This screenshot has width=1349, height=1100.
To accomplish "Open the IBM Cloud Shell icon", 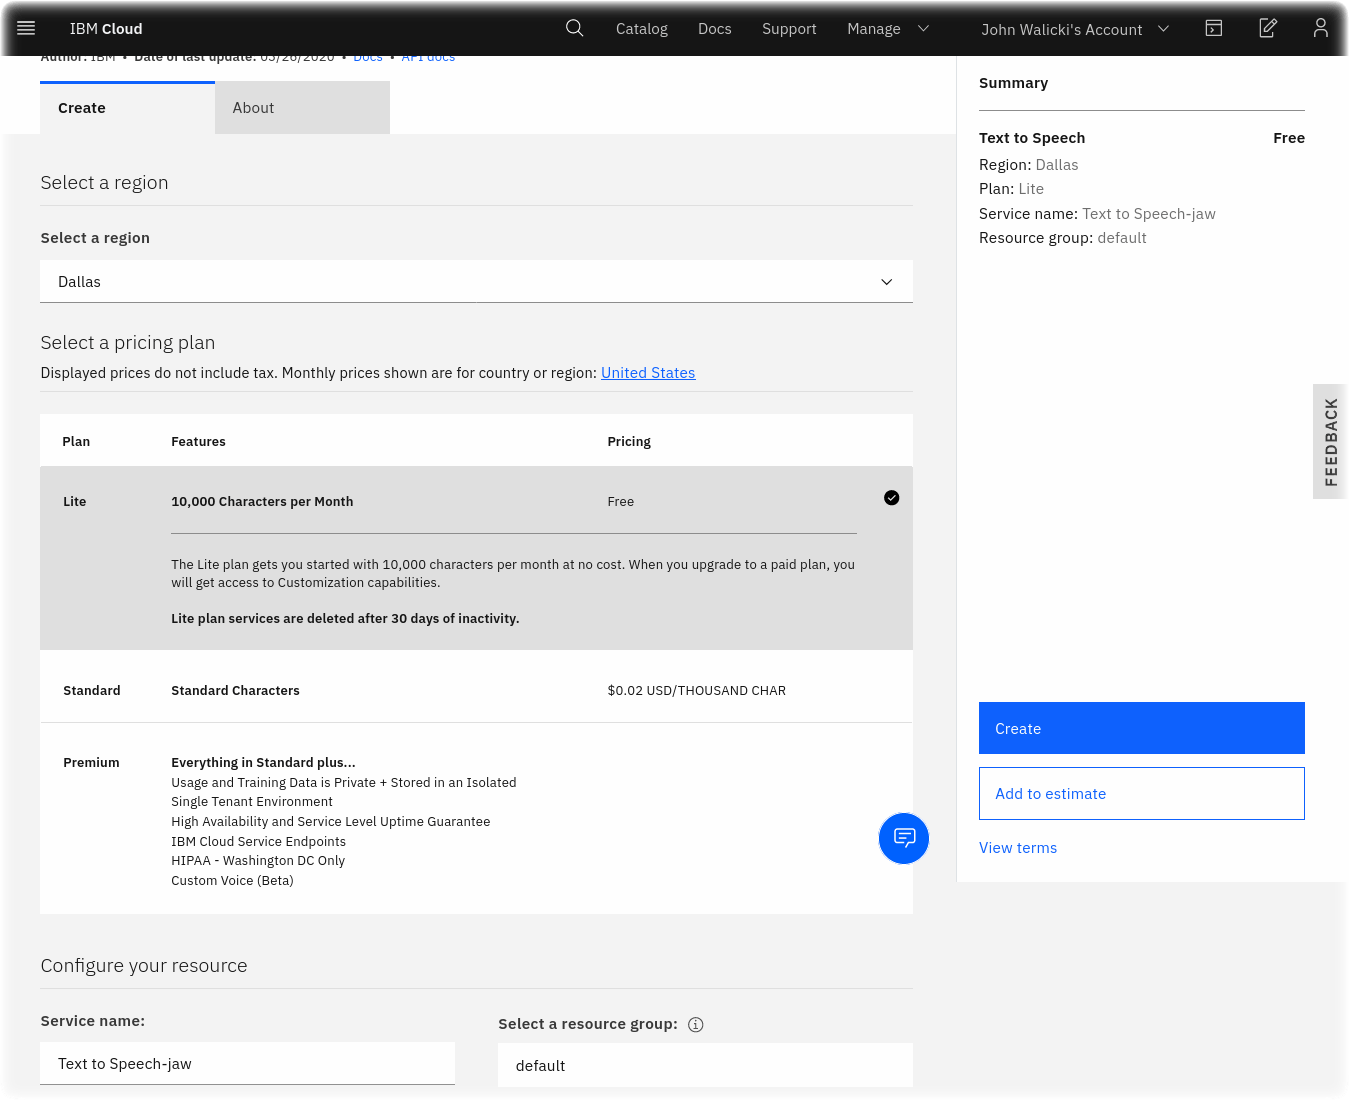I will [1213, 28].
